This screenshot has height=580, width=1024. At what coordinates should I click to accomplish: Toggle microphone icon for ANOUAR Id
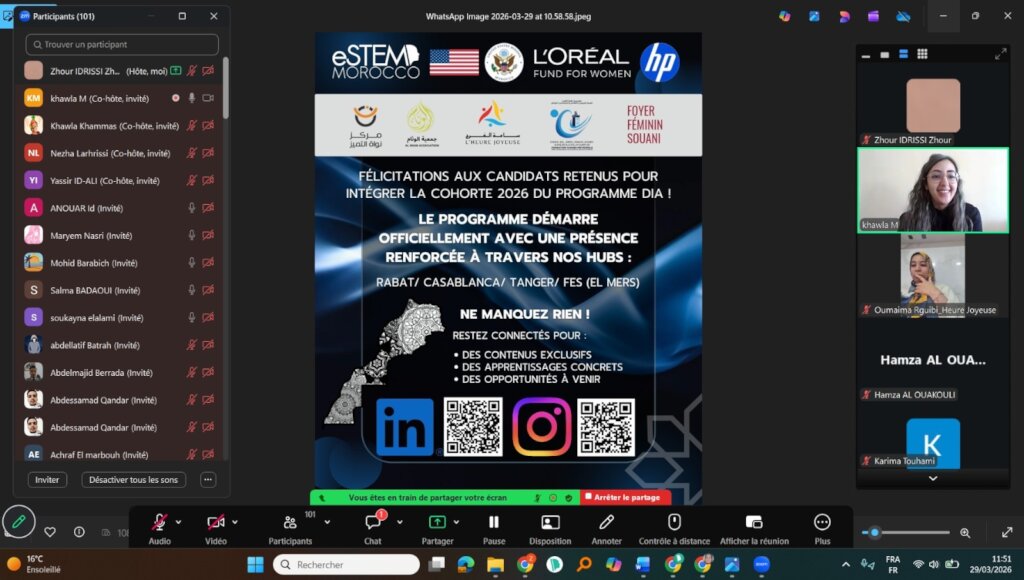pyautogui.click(x=191, y=208)
